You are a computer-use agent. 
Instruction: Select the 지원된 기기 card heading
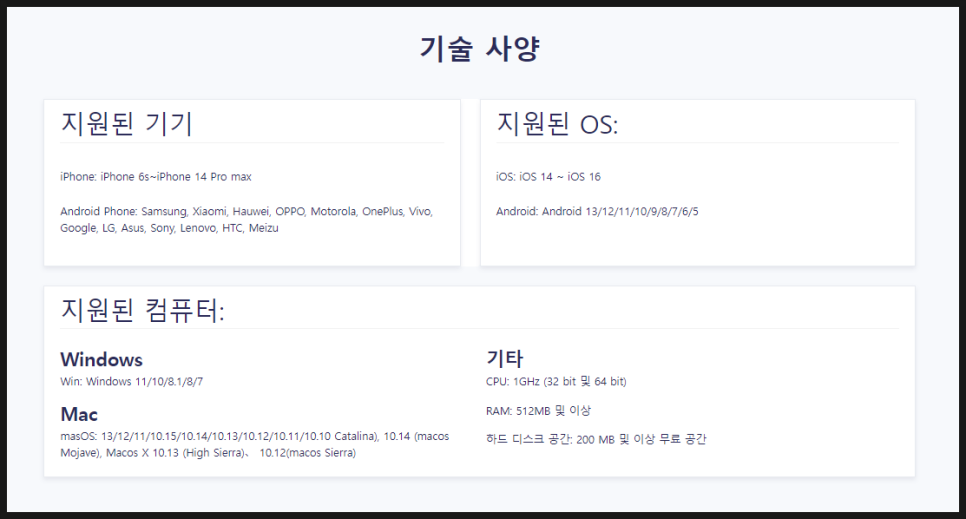(126, 123)
